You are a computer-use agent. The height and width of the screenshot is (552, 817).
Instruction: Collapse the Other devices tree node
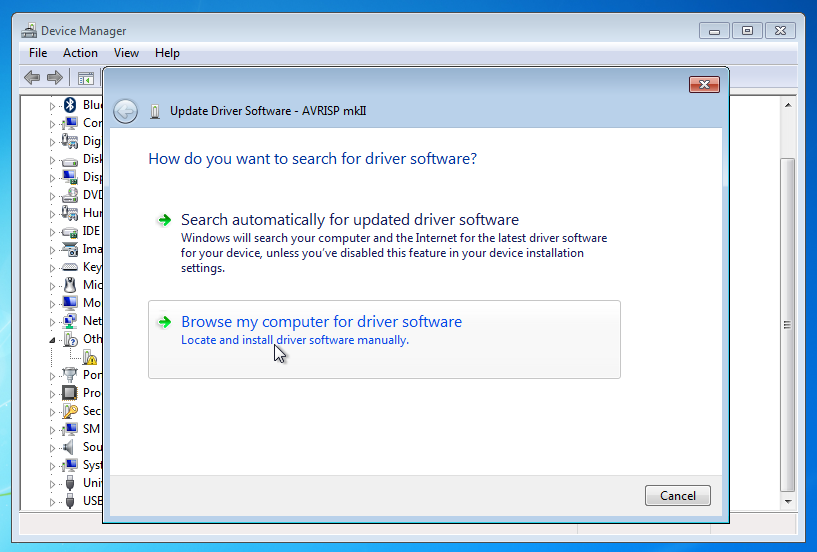pos(53,339)
